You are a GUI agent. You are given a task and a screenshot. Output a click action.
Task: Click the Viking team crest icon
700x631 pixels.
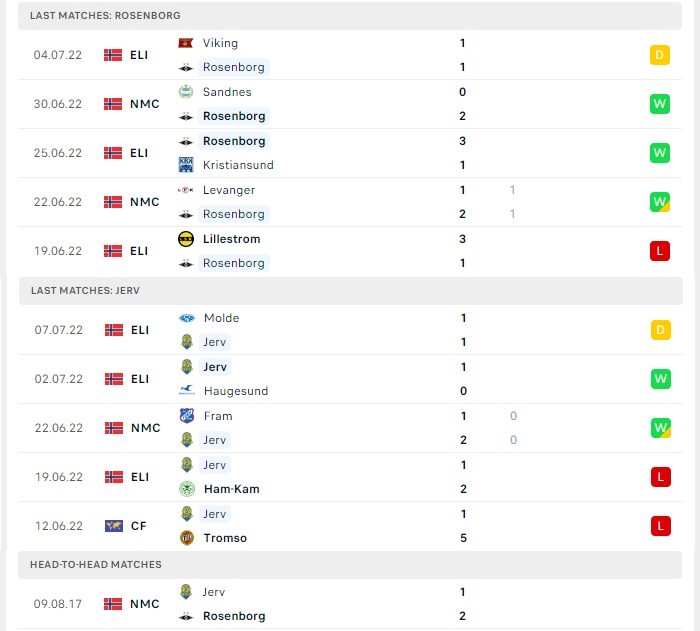point(186,43)
